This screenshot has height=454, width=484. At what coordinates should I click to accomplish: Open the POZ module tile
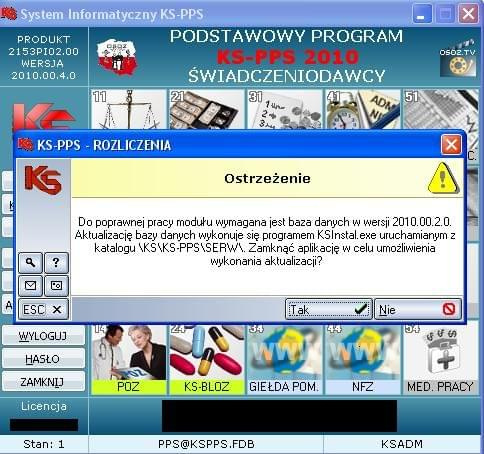pyautogui.click(x=128, y=359)
